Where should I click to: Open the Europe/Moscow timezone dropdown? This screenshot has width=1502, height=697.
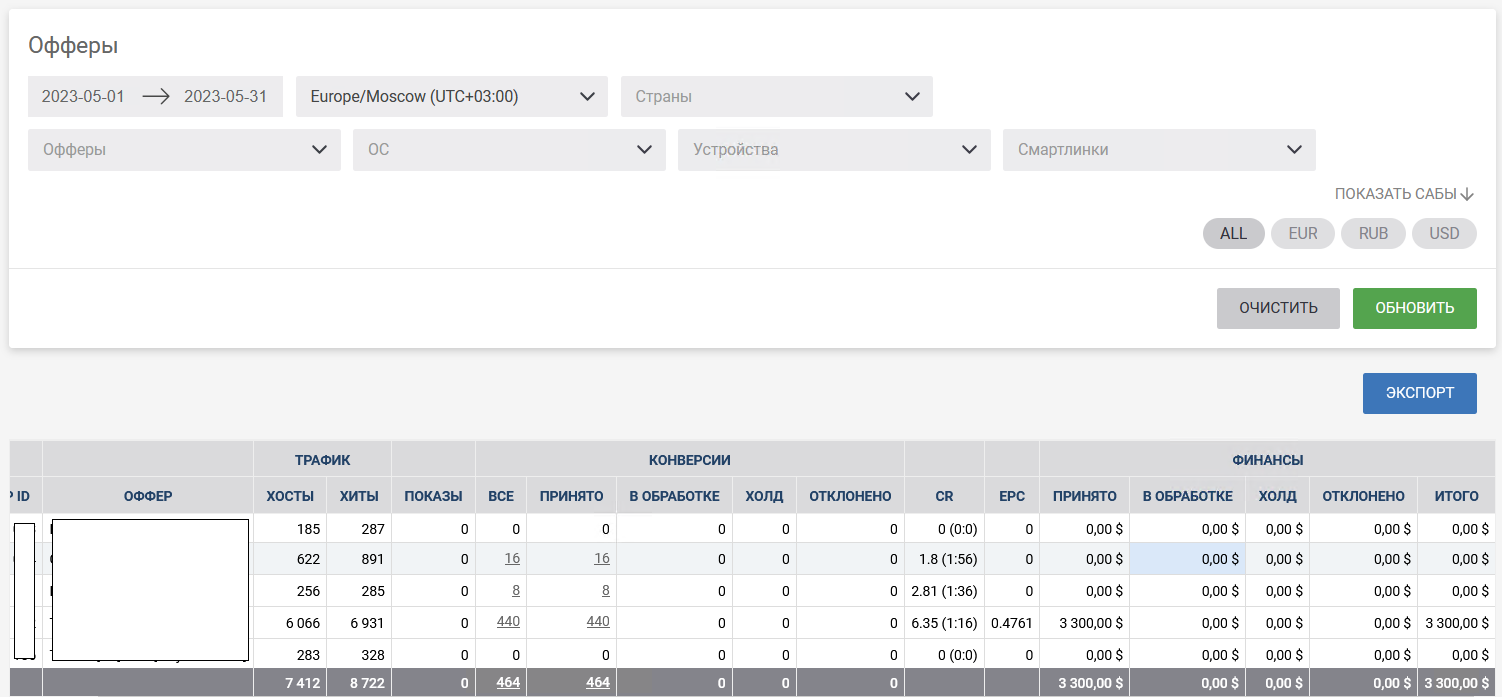pyautogui.click(x=451, y=97)
